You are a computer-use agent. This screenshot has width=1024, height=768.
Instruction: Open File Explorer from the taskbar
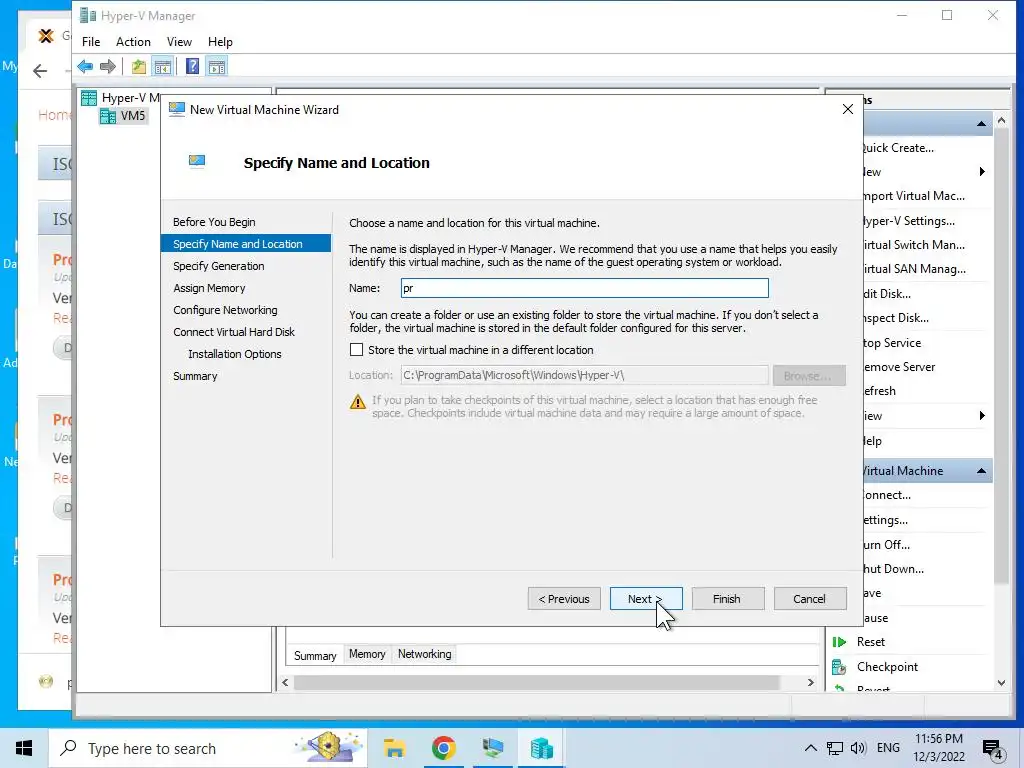[394, 748]
